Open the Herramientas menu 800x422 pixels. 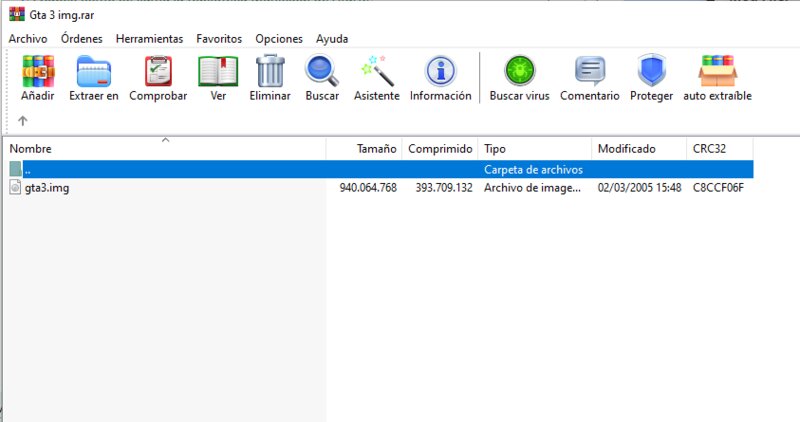(x=149, y=39)
